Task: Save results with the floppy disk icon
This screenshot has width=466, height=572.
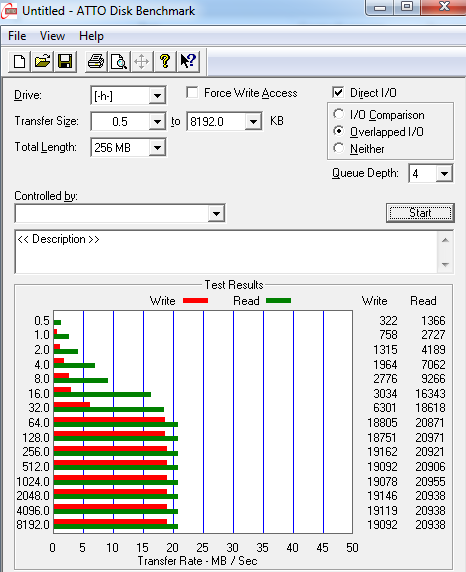Action: pos(65,61)
